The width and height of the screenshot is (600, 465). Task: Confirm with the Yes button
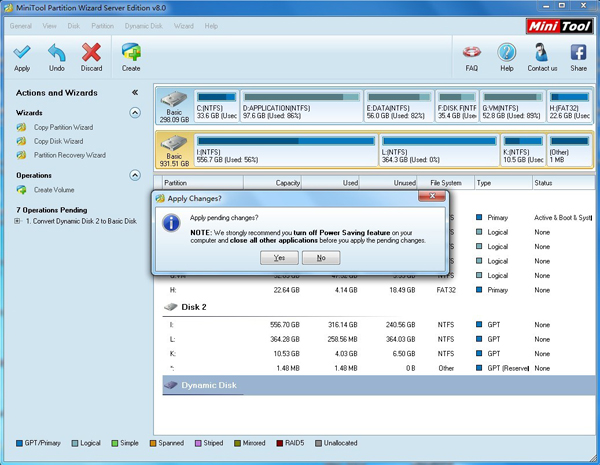(x=279, y=258)
